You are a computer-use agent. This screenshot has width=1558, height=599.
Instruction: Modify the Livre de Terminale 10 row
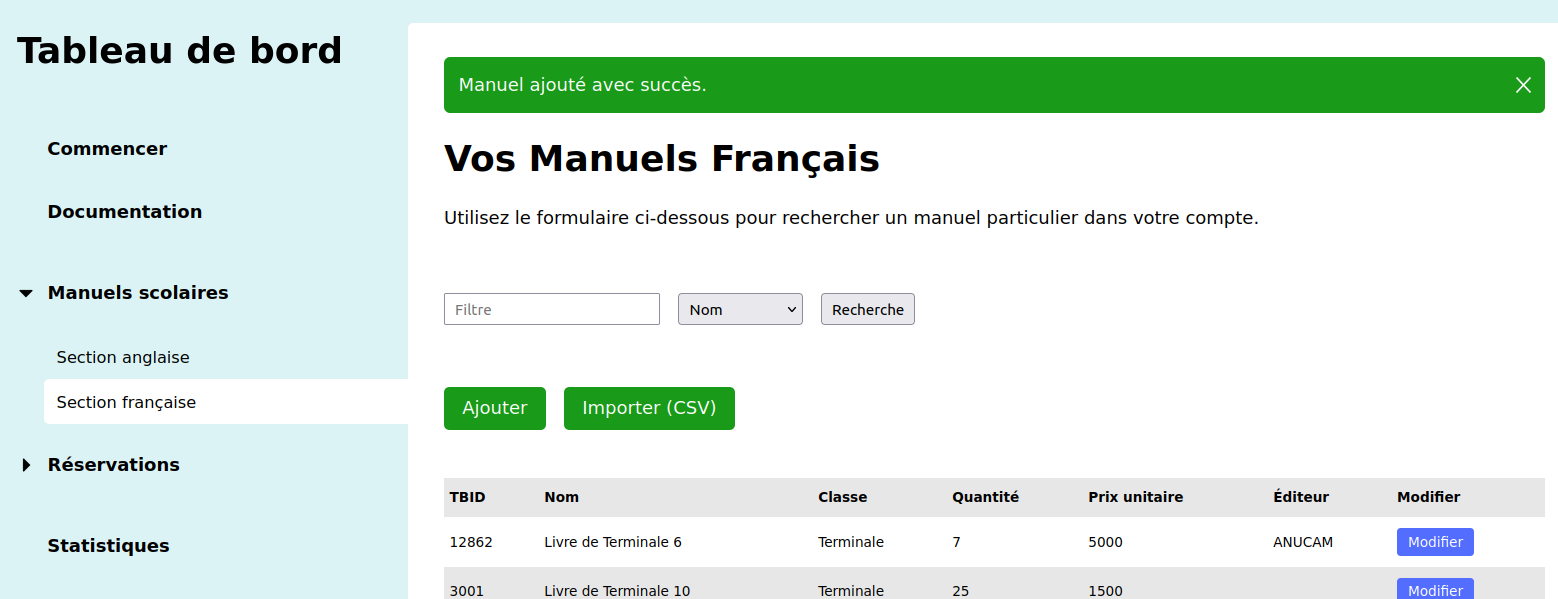pyautogui.click(x=1435, y=589)
